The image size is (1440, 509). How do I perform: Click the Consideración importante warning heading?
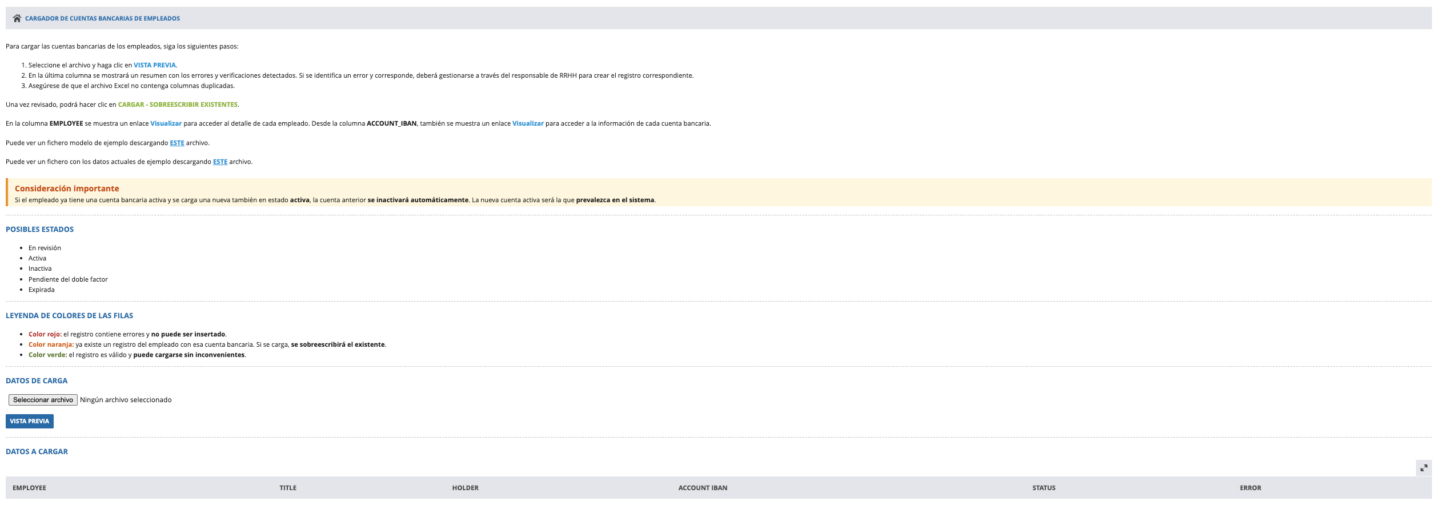pos(67,188)
